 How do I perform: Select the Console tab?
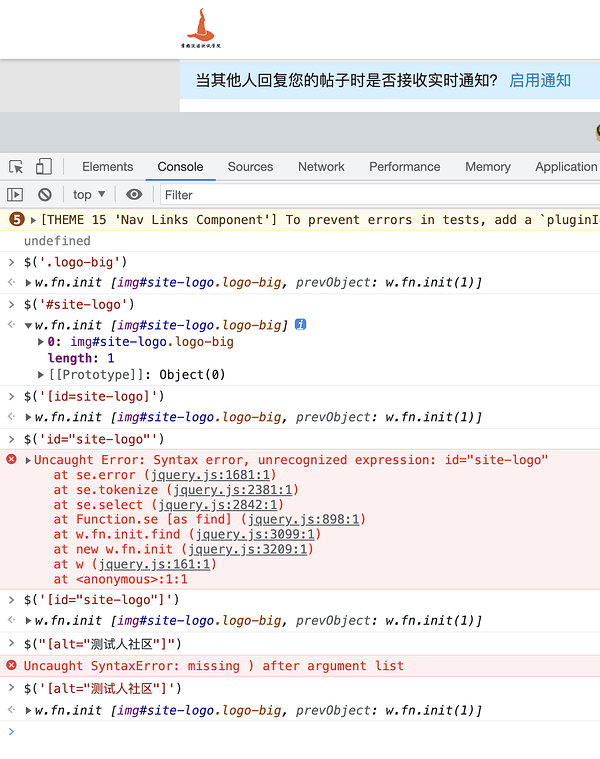click(x=180, y=167)
